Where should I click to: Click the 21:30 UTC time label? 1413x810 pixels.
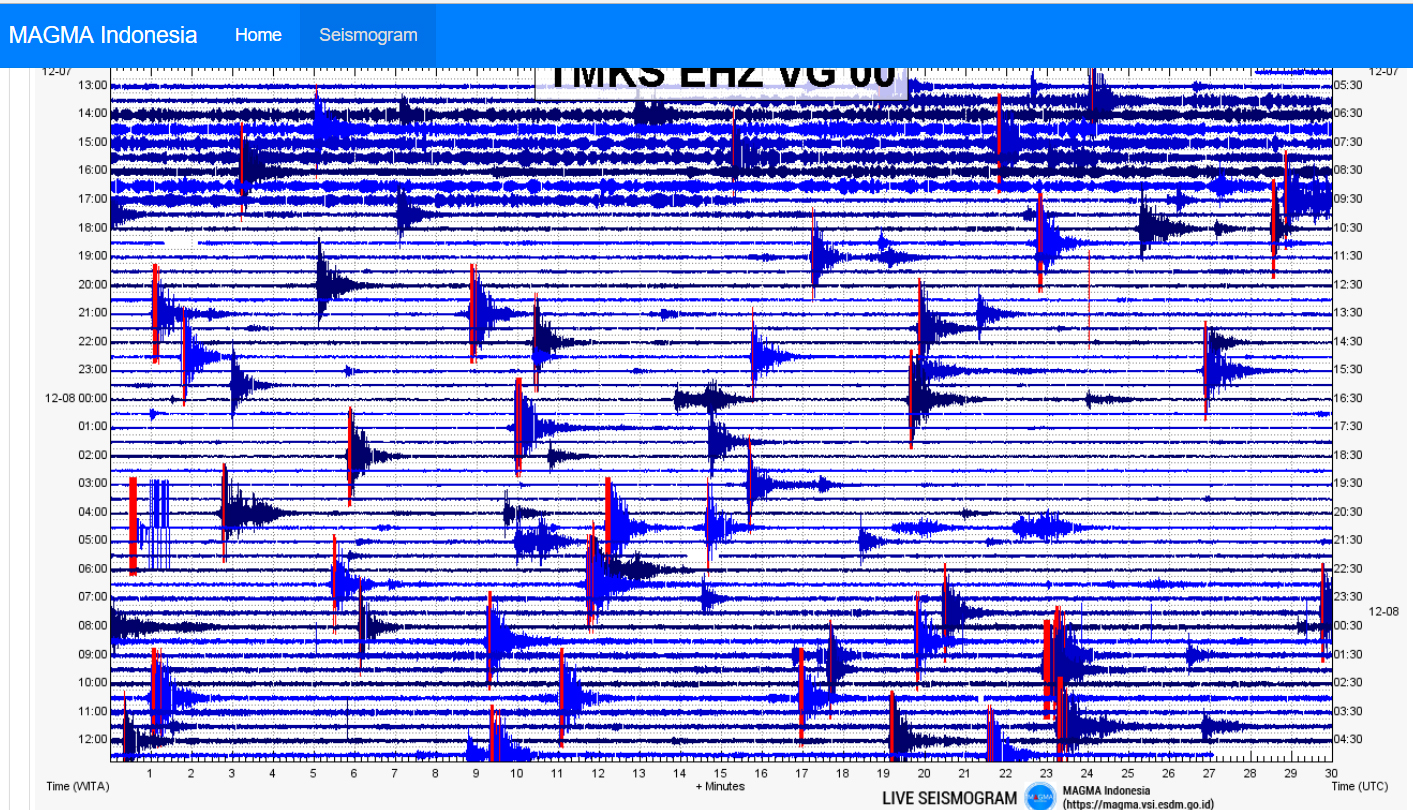[1349, 541]
